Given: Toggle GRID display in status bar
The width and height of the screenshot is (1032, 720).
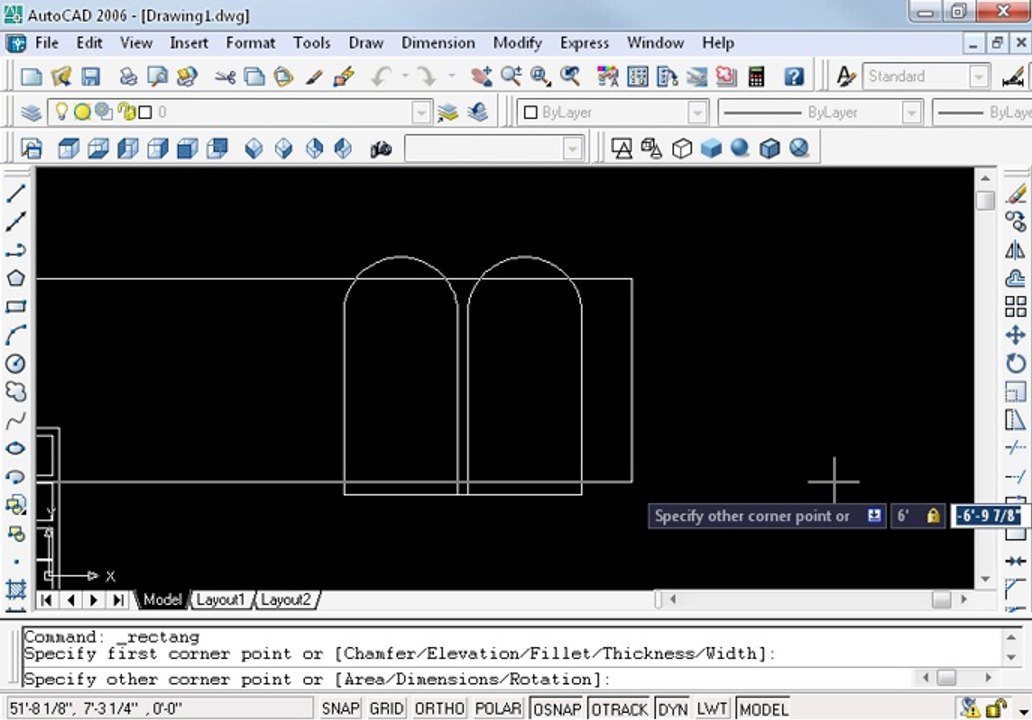Looking at the screenshot, I should pos(386,709).
